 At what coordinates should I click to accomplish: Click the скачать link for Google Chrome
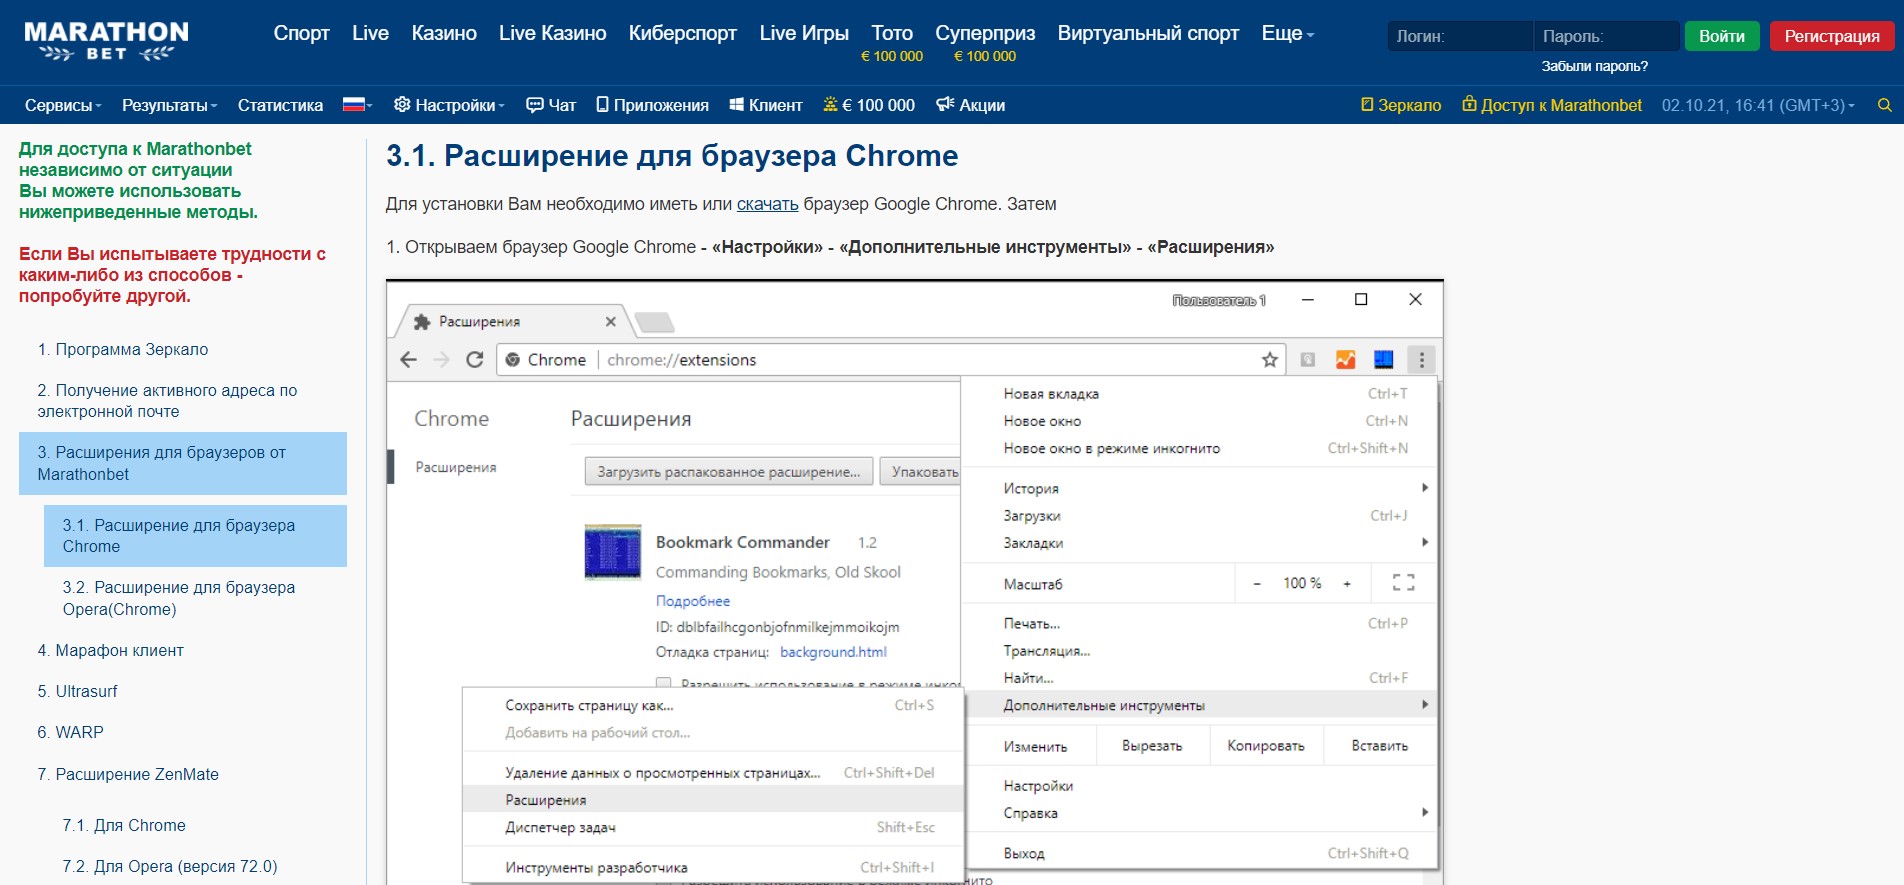click(x=767, y=204)
